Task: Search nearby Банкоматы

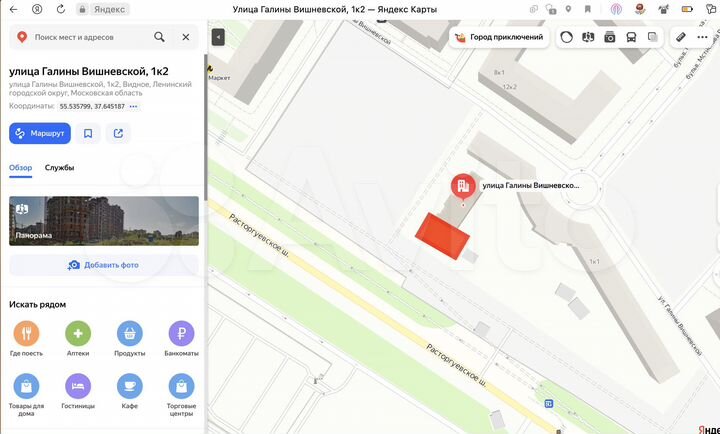Action: 181,339
